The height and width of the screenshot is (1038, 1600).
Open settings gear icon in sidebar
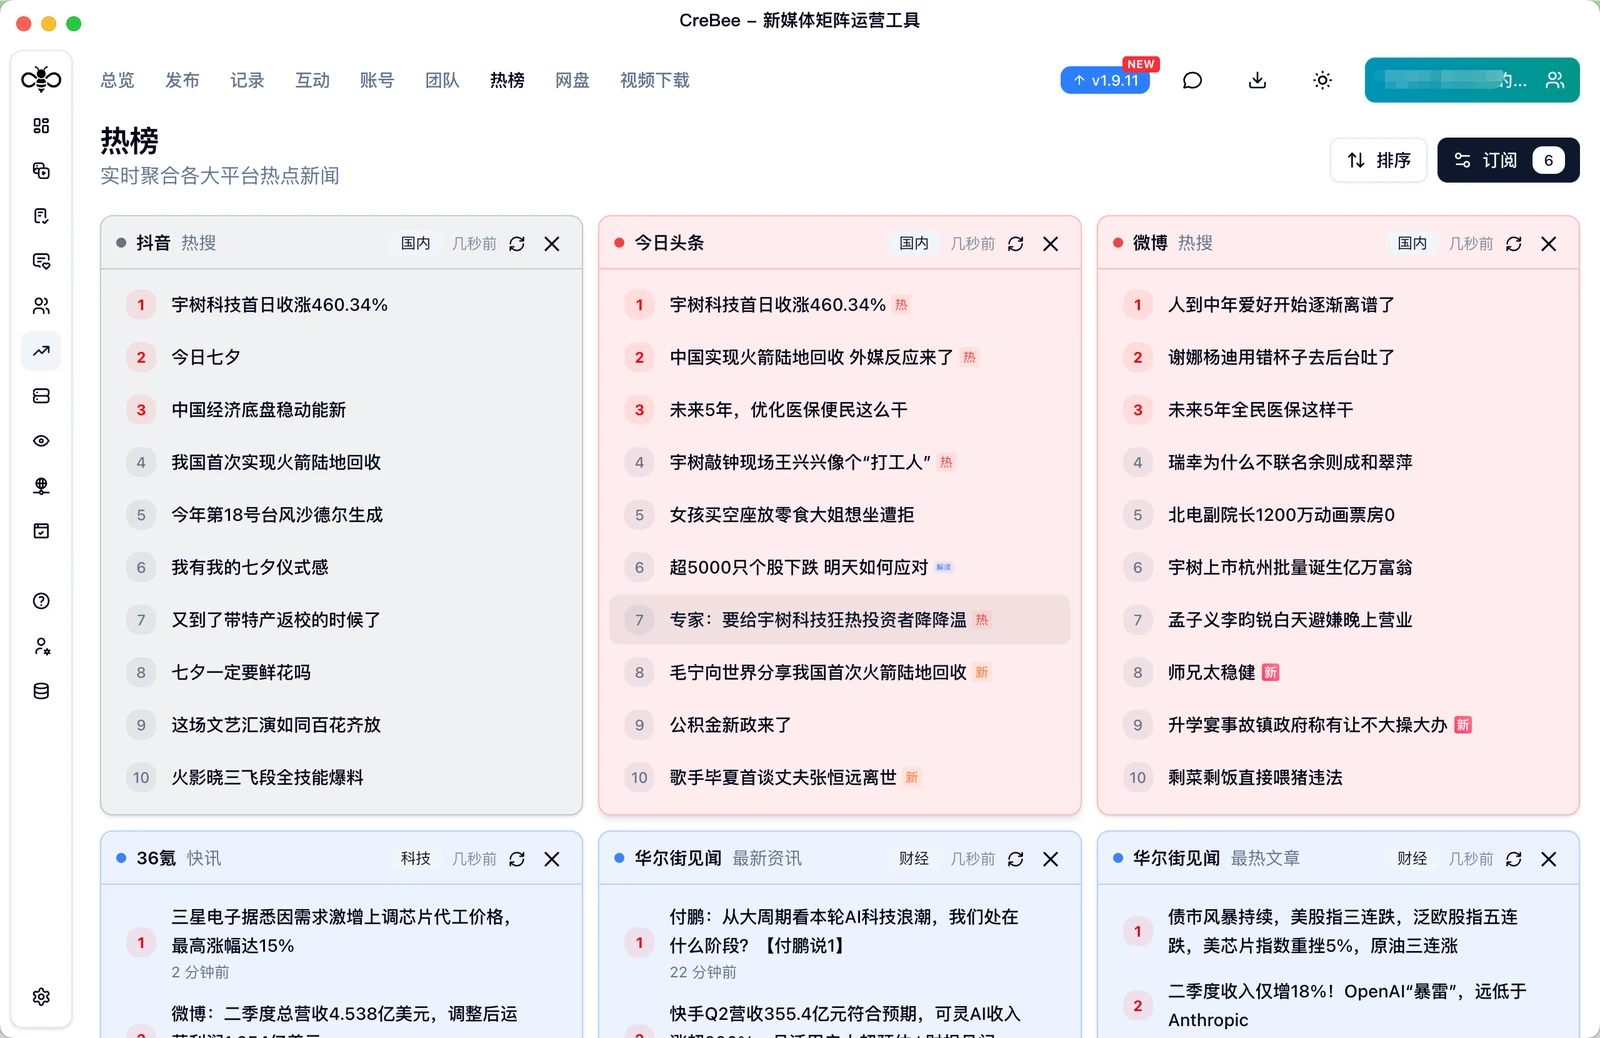point(41,997)
